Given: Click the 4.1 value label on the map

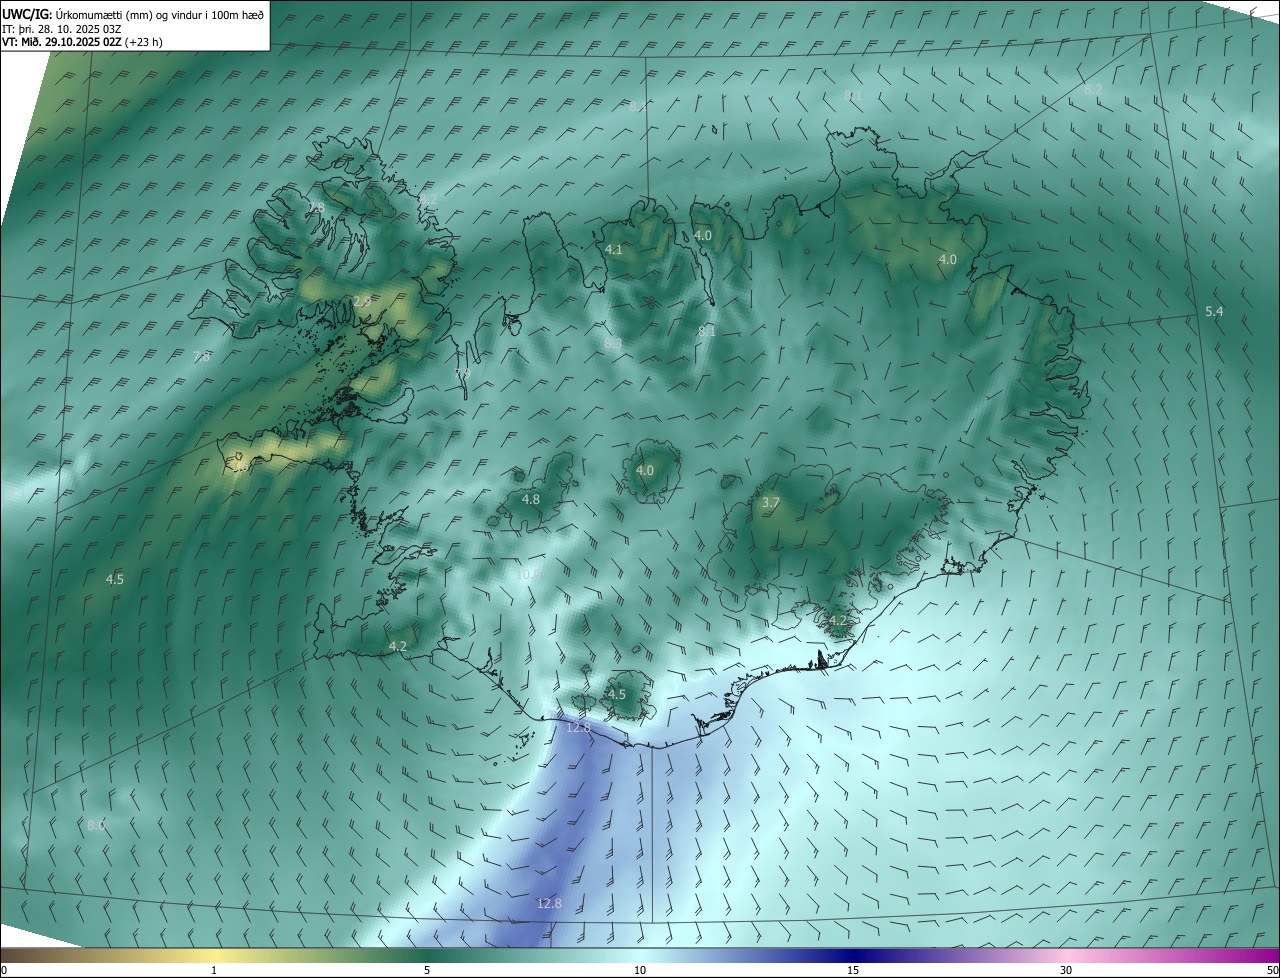Looking at the screenshot, I should pos(614,249).
